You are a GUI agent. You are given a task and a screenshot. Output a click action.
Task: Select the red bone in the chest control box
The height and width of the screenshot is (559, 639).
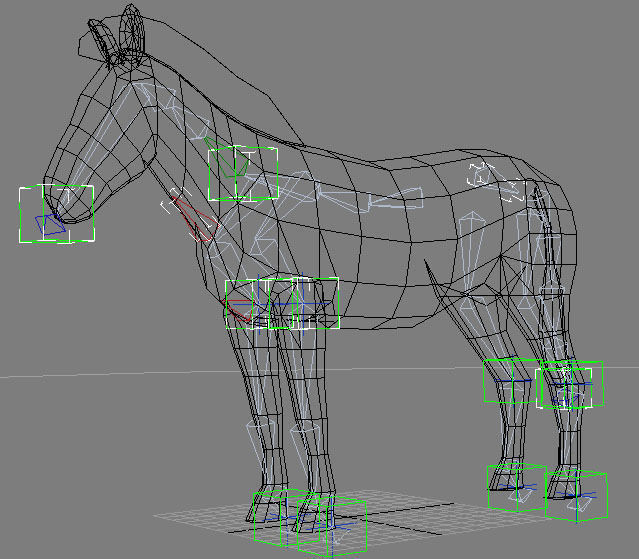[x=239, y=310]
